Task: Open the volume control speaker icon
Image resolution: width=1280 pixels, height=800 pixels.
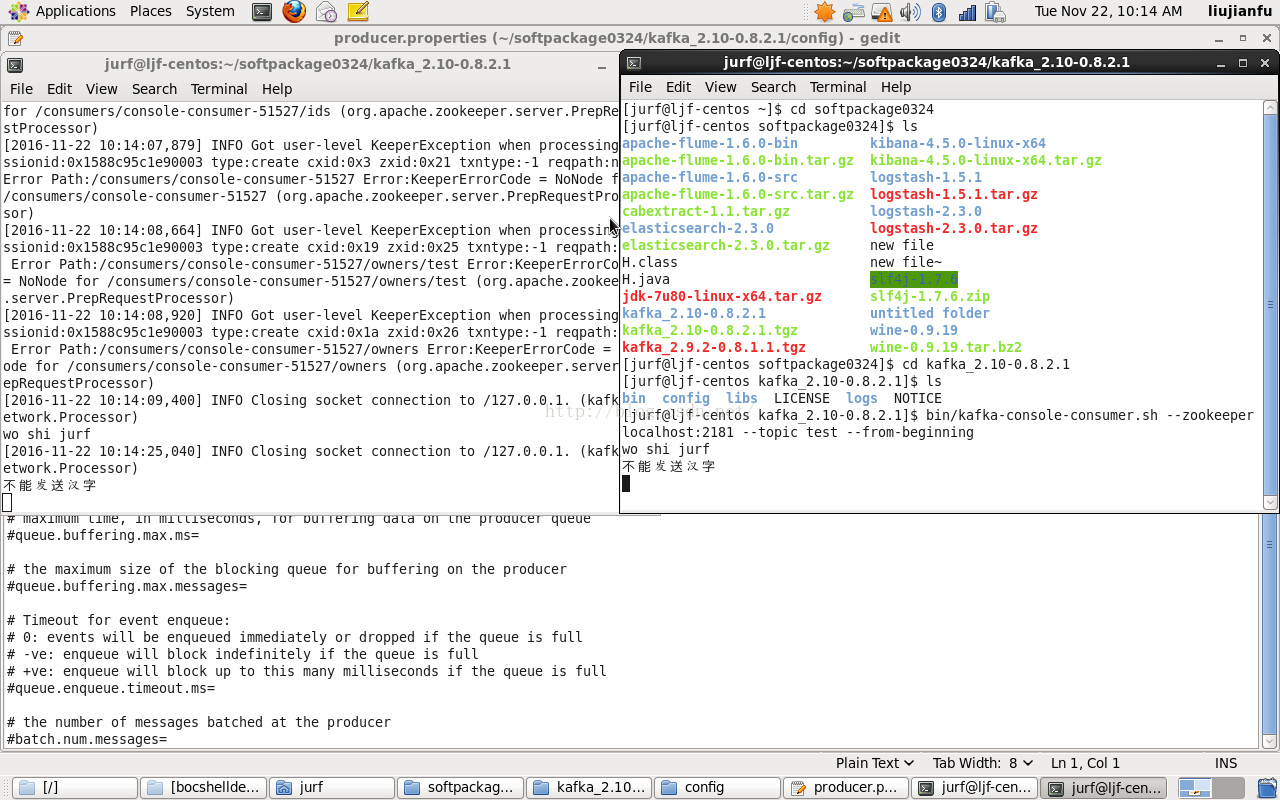Action: click(x=910, y=12)
